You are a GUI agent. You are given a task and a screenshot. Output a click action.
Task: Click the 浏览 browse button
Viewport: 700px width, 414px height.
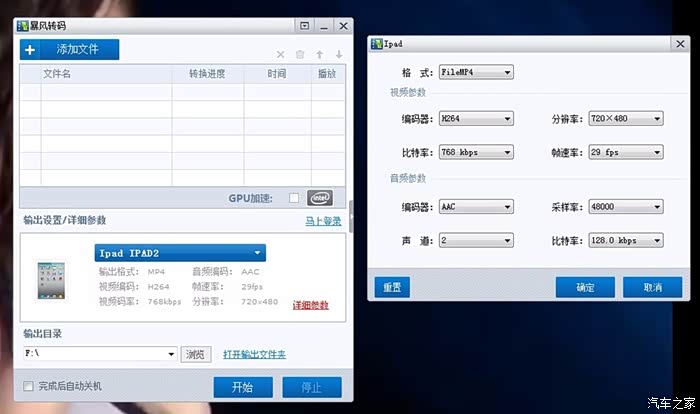[x=196, y=355]
